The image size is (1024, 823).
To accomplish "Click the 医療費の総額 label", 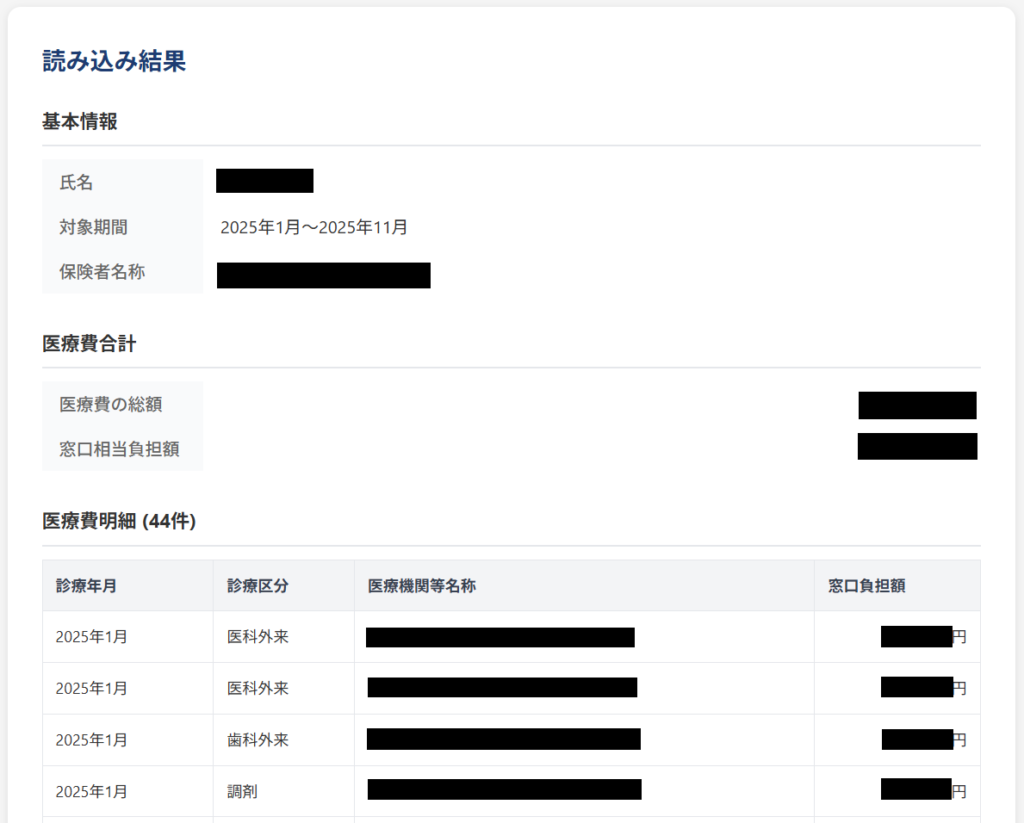I will click(x=110, y=404).
